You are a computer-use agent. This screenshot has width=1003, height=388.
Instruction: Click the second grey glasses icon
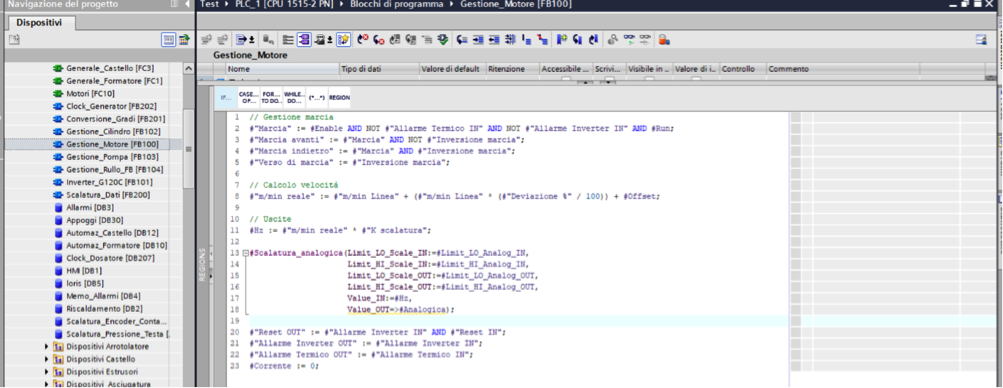tap(645, 40)
